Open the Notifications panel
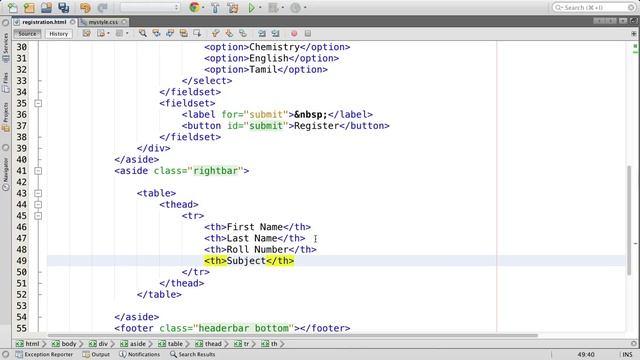 (x=140, y=354)
